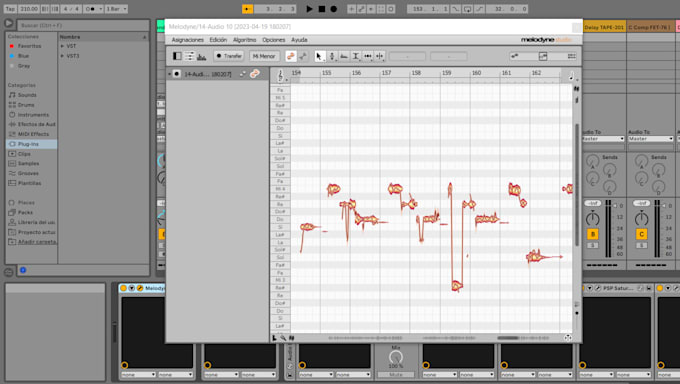
Task: Toggle the yellow metronome button in transport
Action: point(247,9)
